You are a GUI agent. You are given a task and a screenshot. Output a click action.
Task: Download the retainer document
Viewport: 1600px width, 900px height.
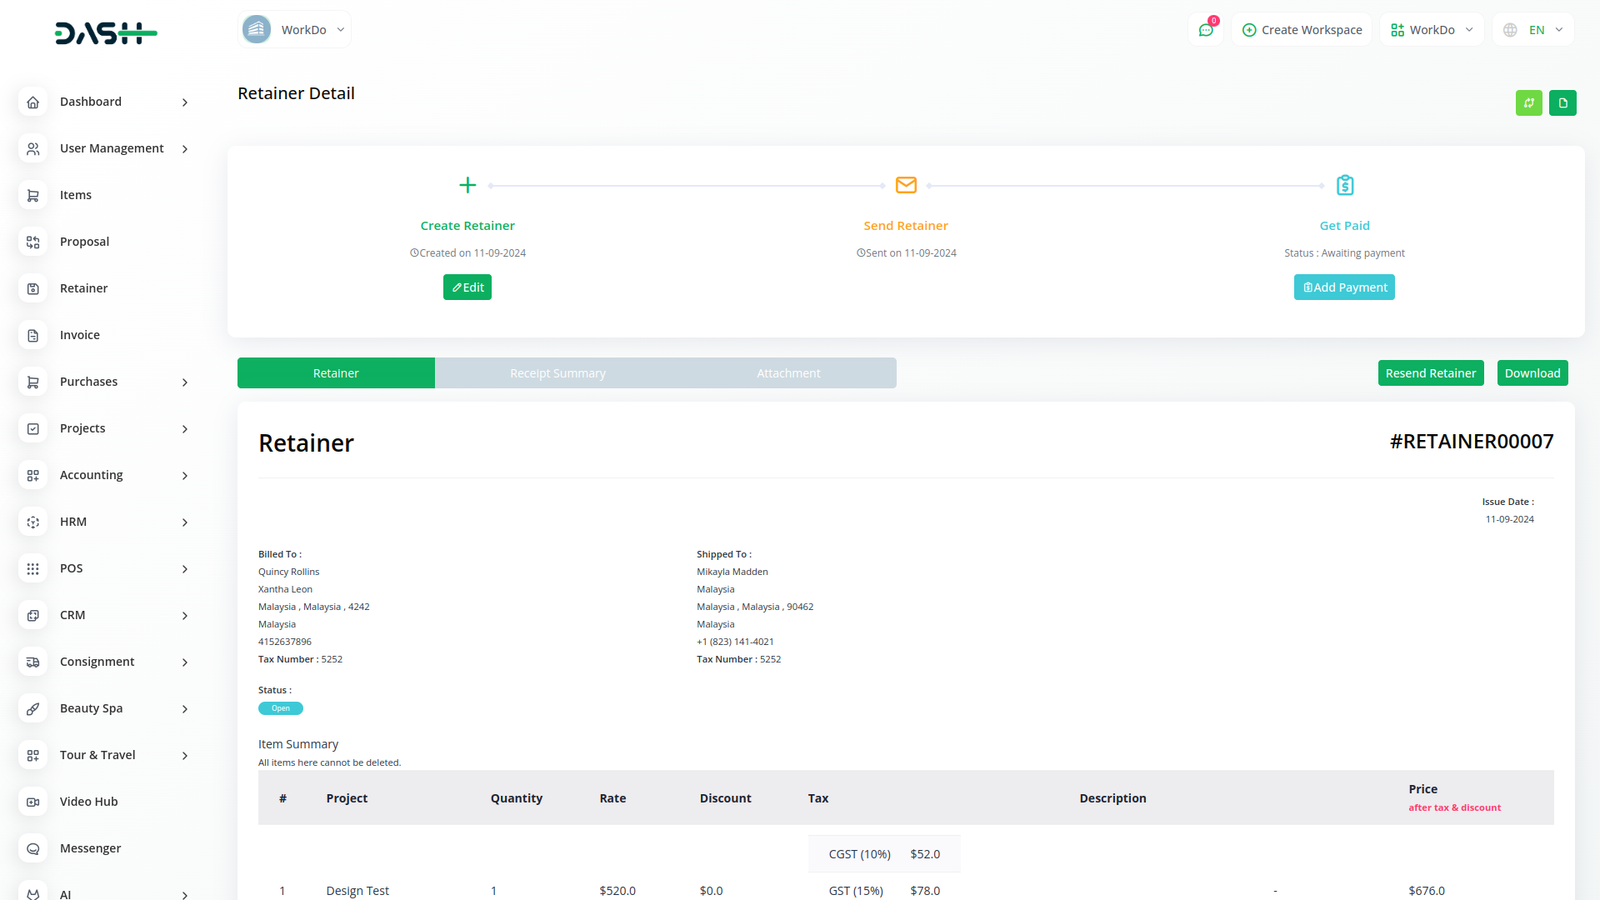[1532, 373]
